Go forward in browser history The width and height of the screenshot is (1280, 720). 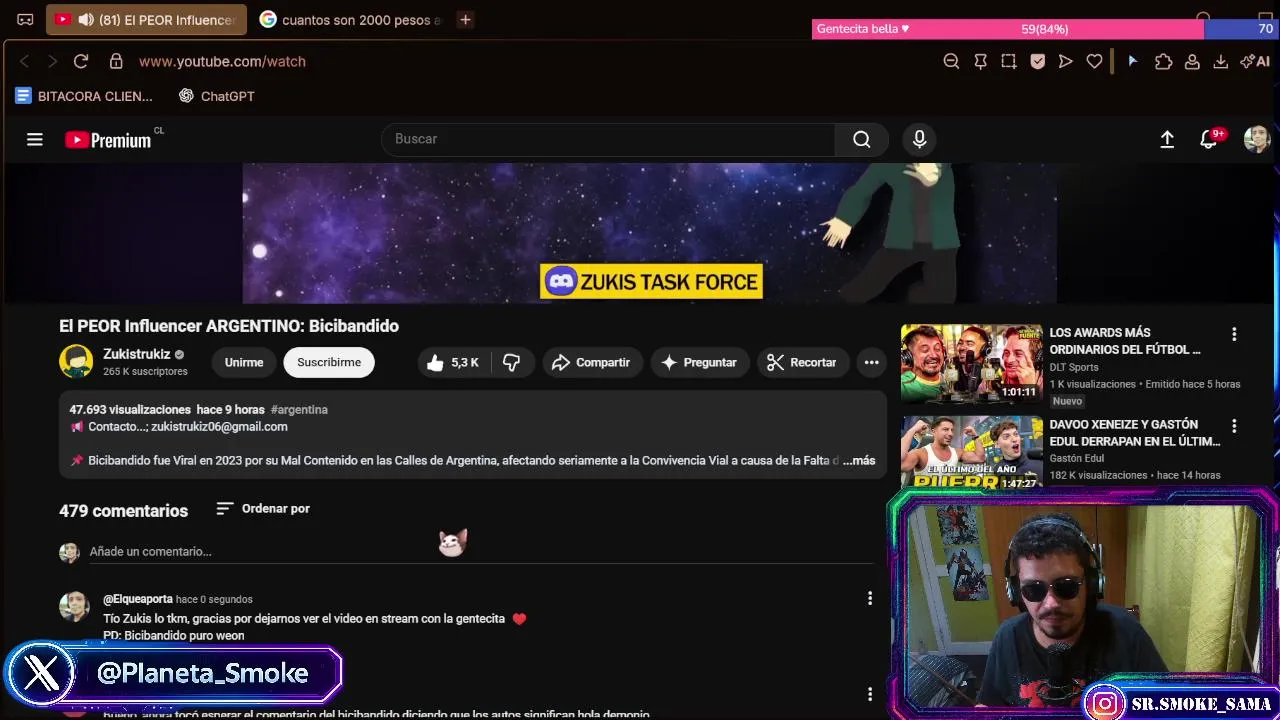click(52, 61)
